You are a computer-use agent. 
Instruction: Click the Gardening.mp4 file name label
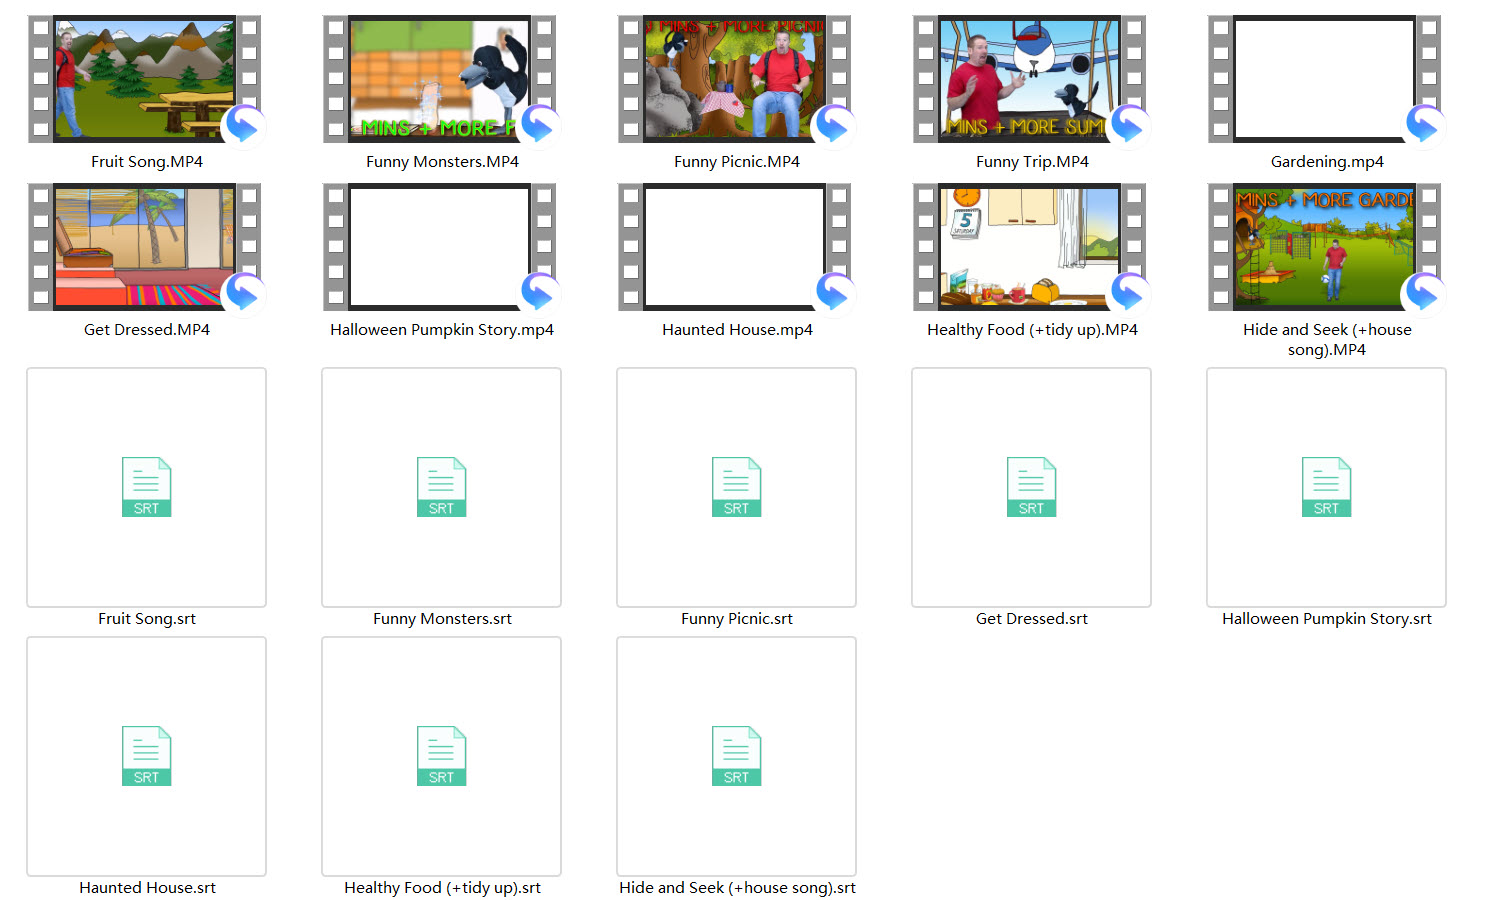coord(1326,162)
